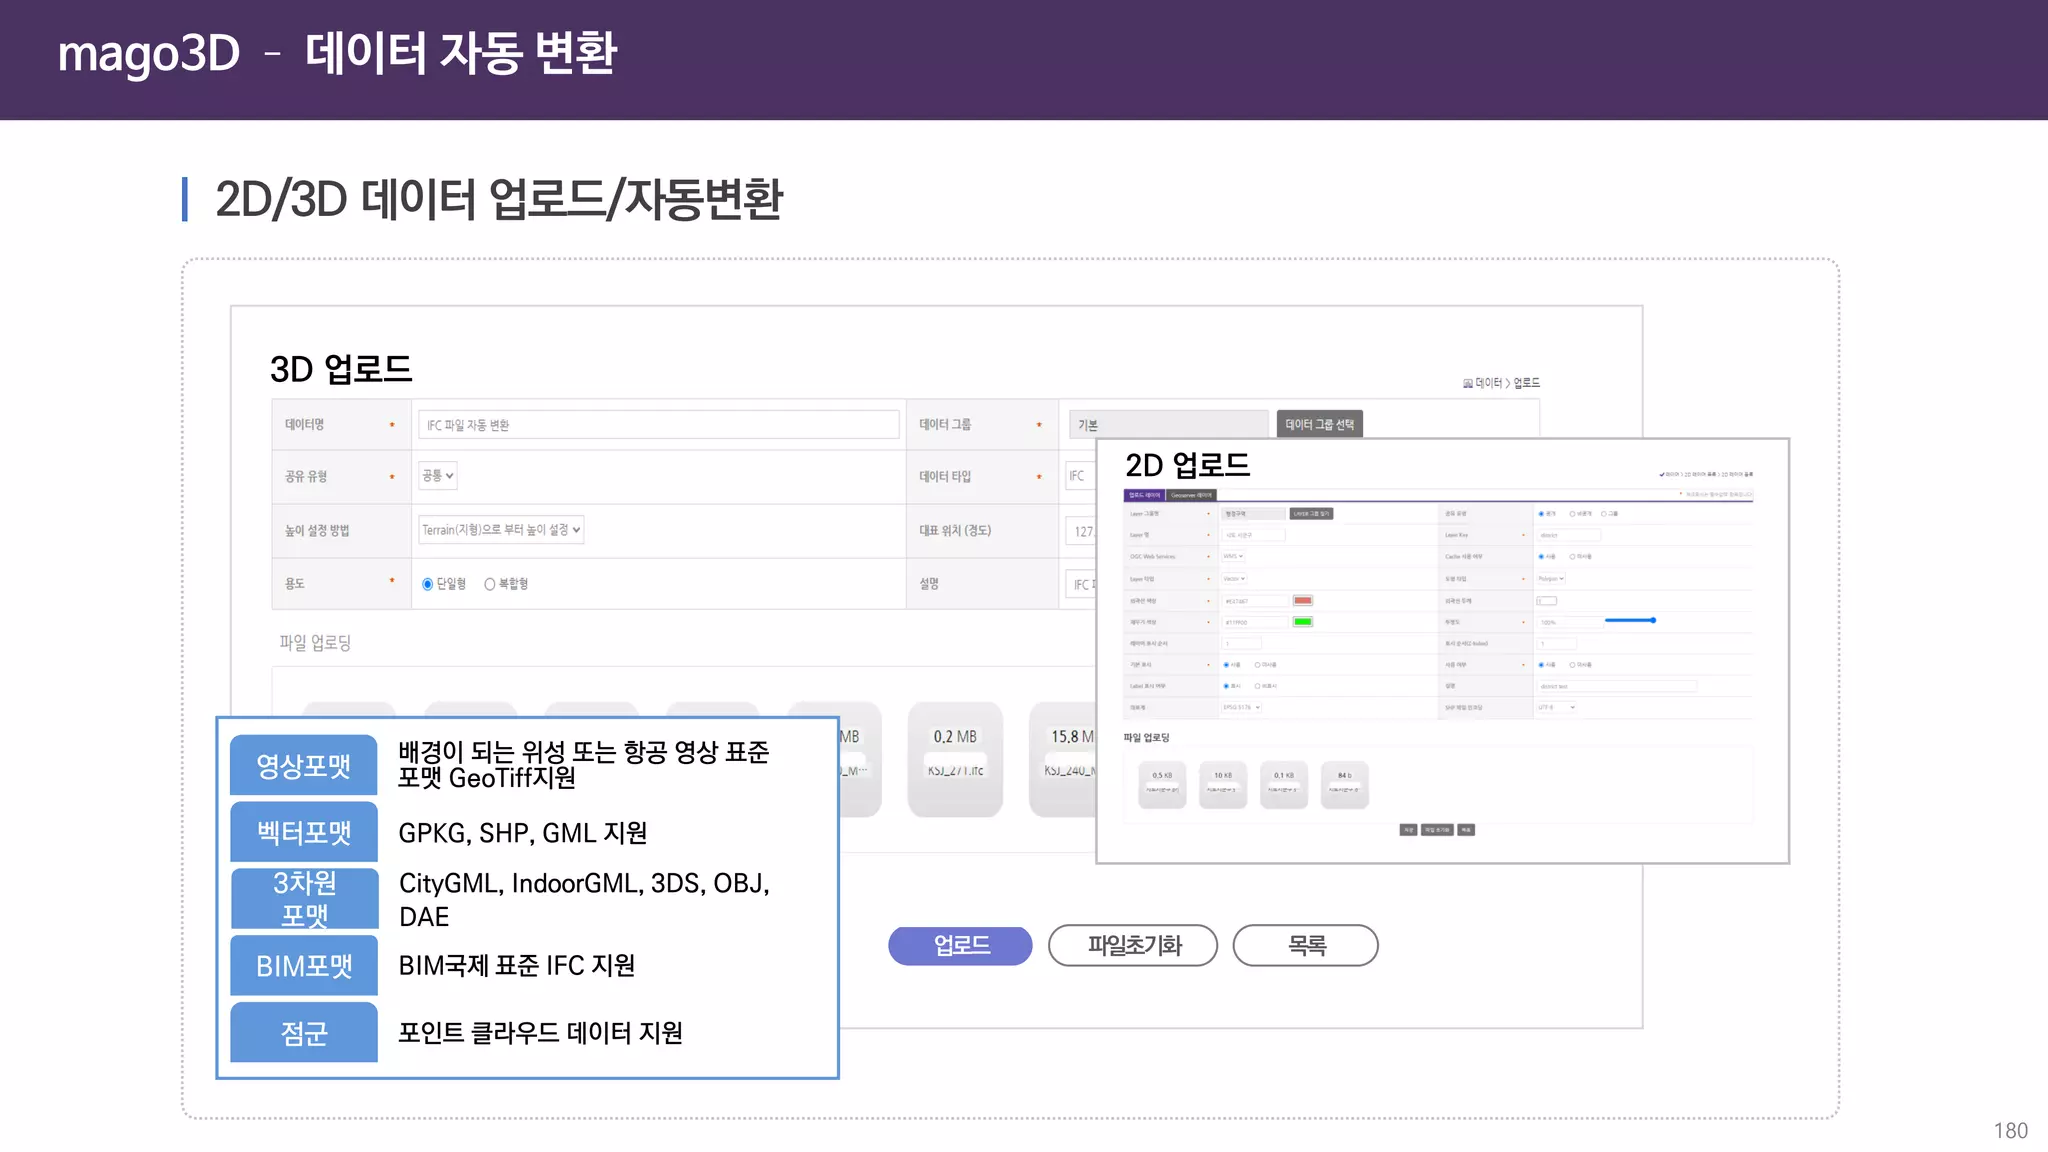Image resolution: width=2048 pixels, height=1152 pixels.
Task: Select the 0.1 KB file in 2D upload
Action: click(x=1284, y=783)
